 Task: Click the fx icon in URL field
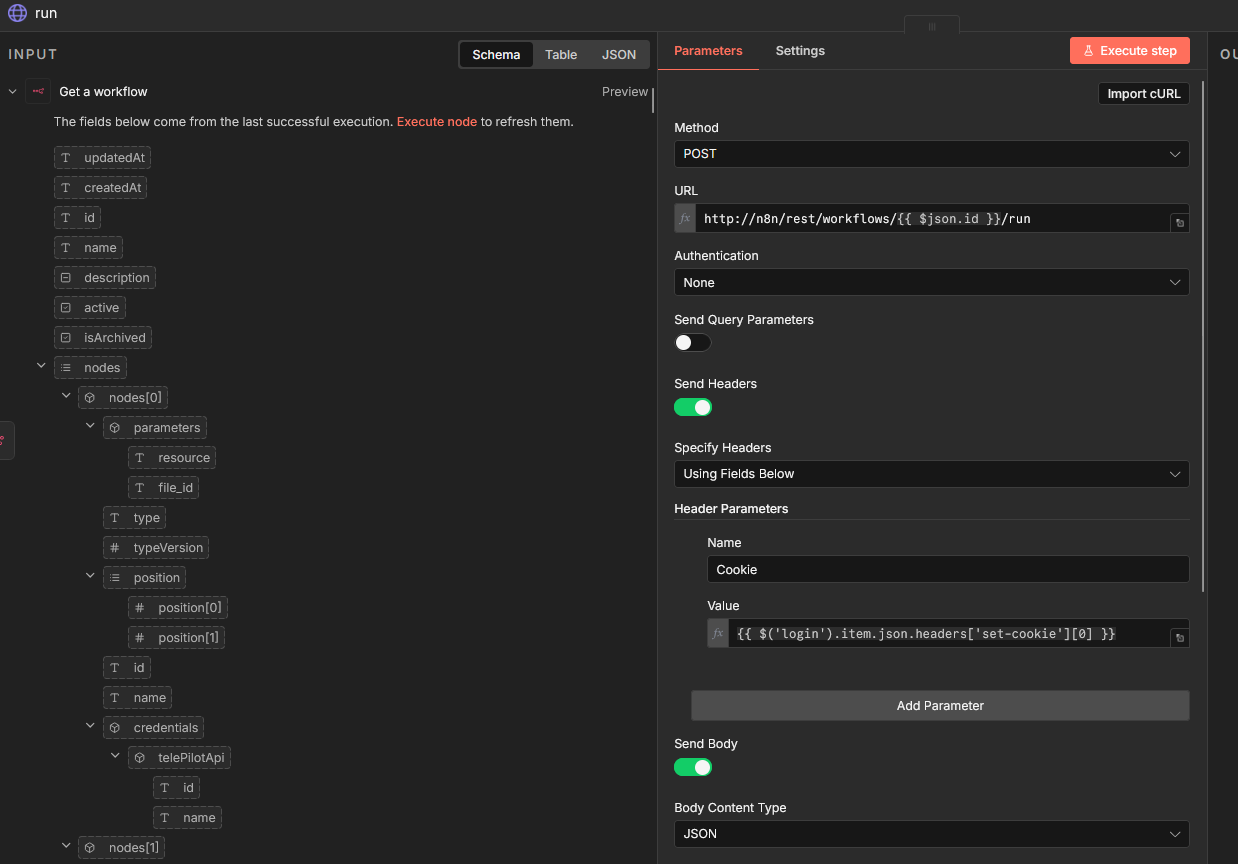(x=685, y=218)
